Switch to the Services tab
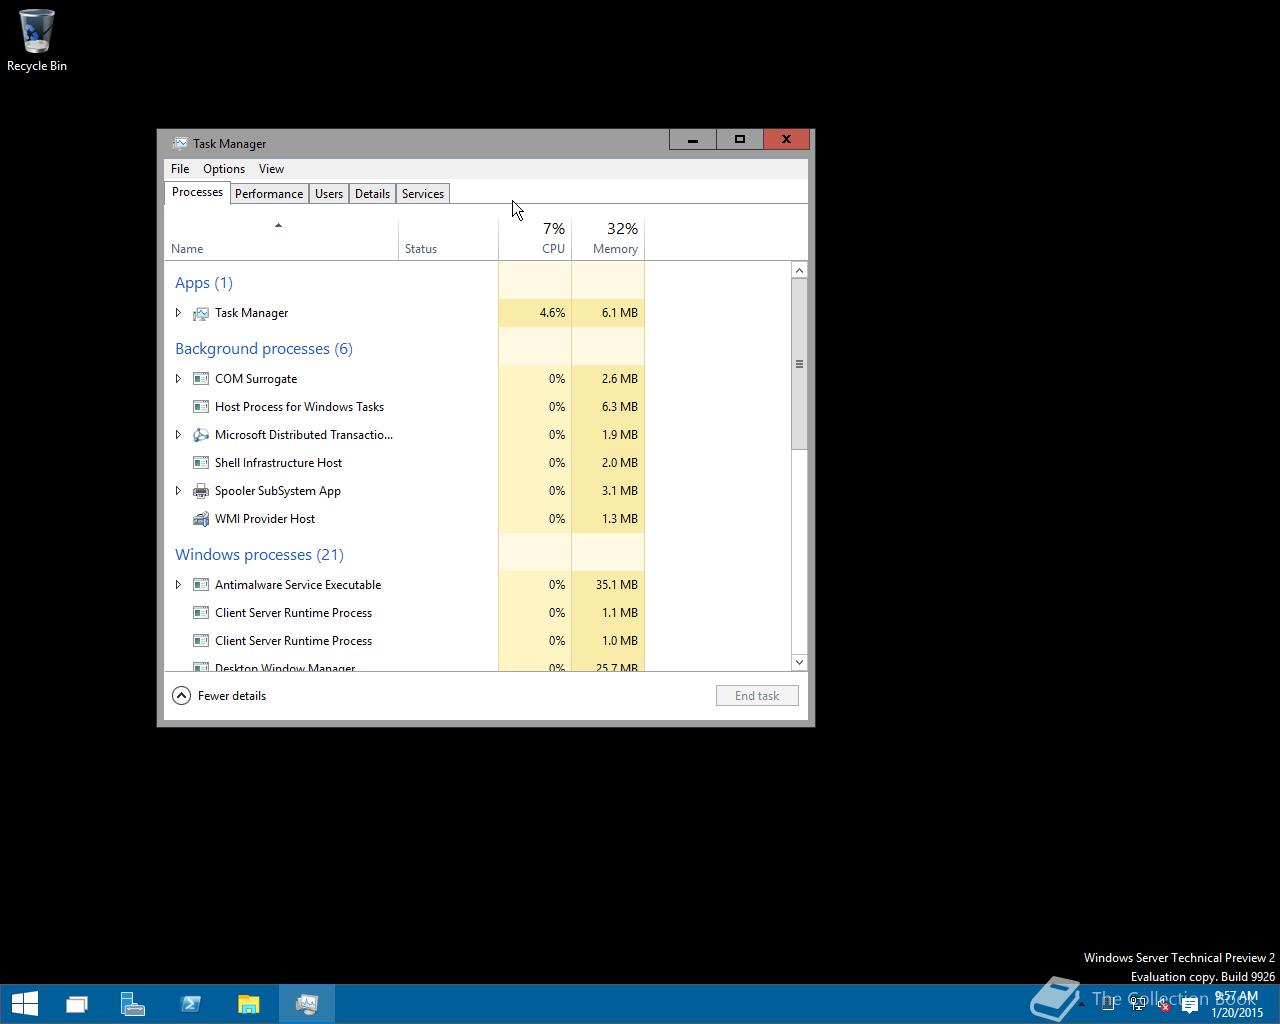The width and height of the screenshot is (1280, 1024). [x=423, y=194]
